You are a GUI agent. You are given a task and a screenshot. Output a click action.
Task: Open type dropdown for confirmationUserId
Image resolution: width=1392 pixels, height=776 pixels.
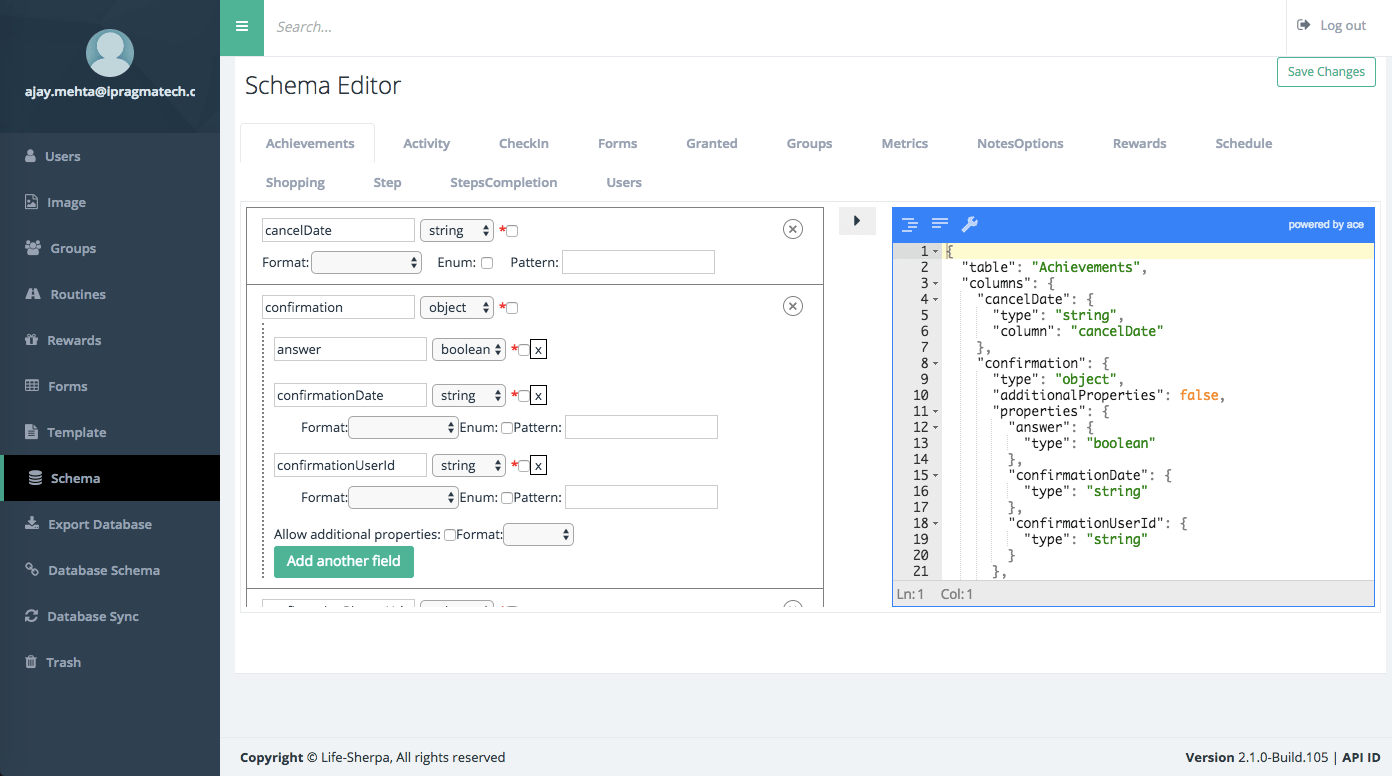click(469, 465)
